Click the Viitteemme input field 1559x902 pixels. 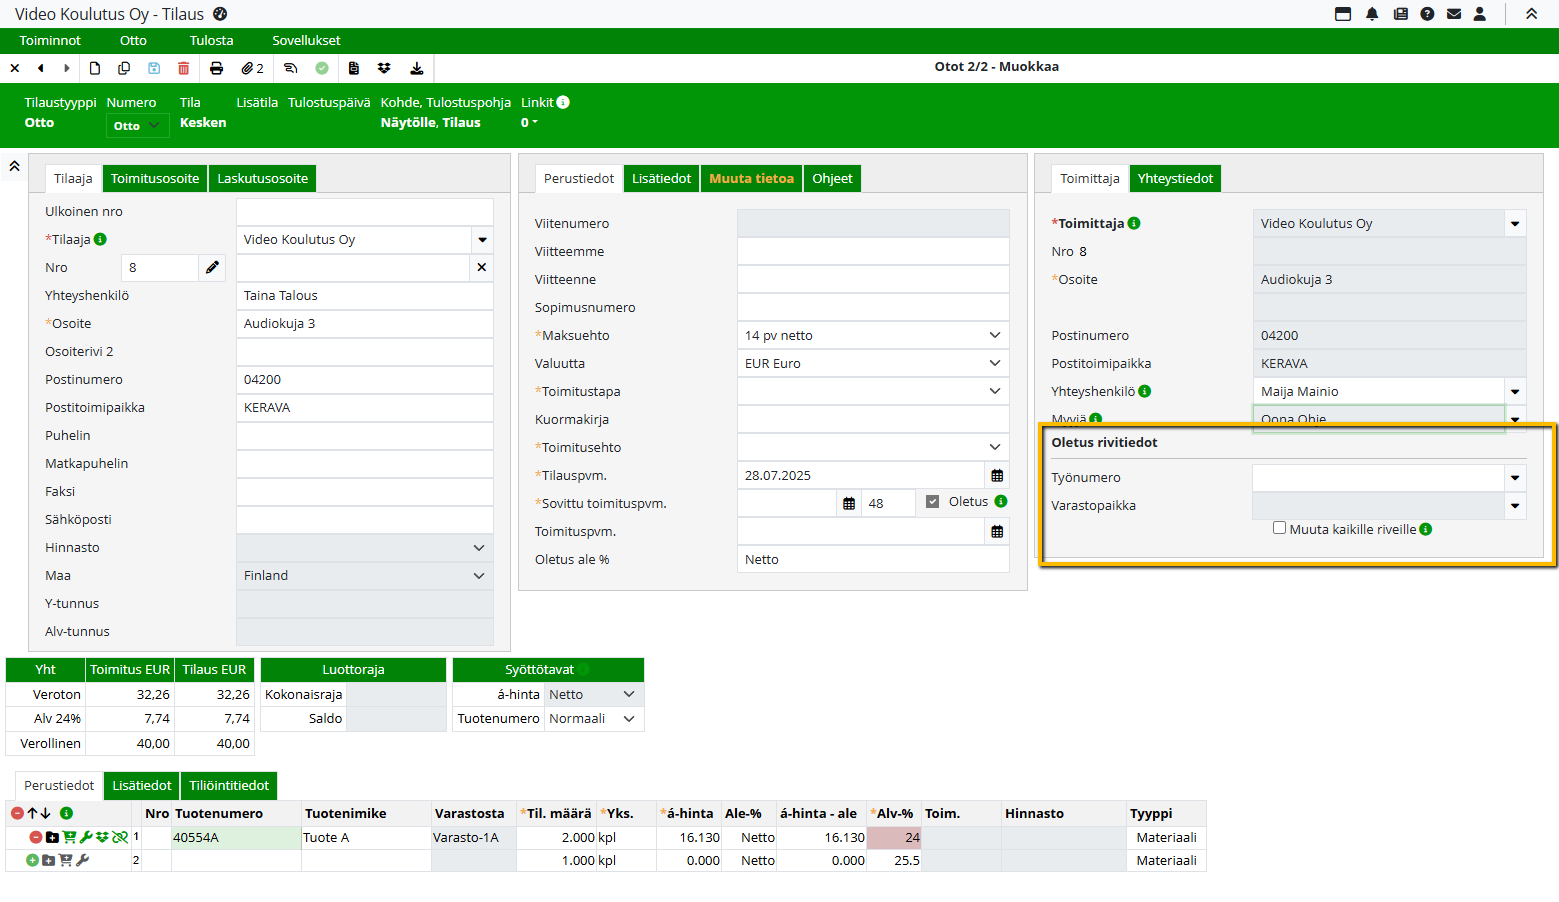pyautogui.click(x=872, y=252)
